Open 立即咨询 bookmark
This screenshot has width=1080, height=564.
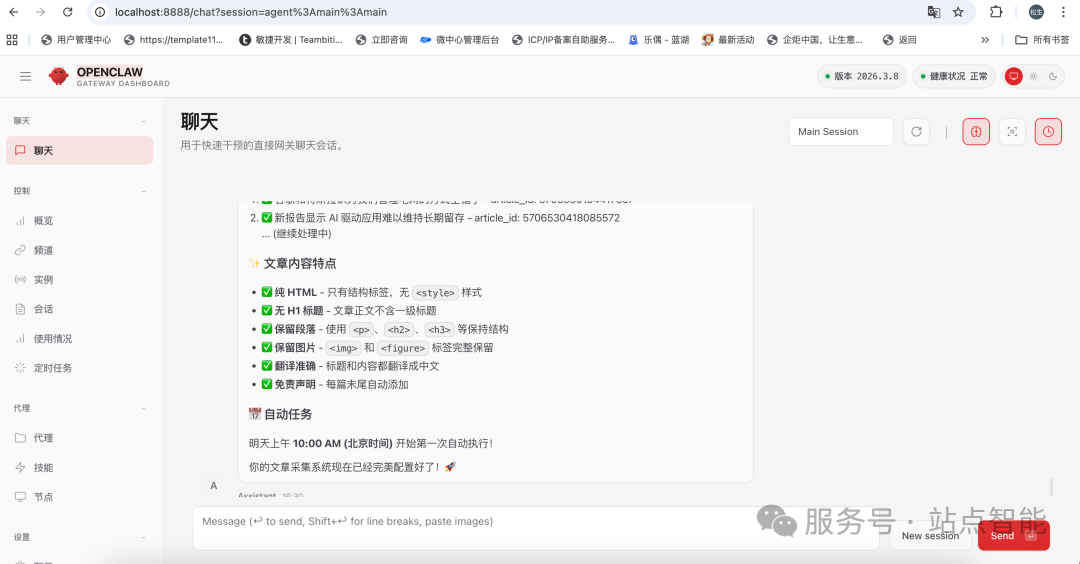(x=382, y=40)
